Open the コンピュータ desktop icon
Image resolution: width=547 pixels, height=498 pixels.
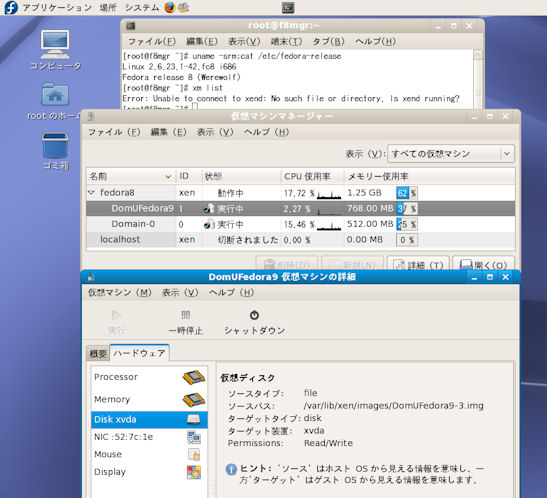[x=55, y=50]
